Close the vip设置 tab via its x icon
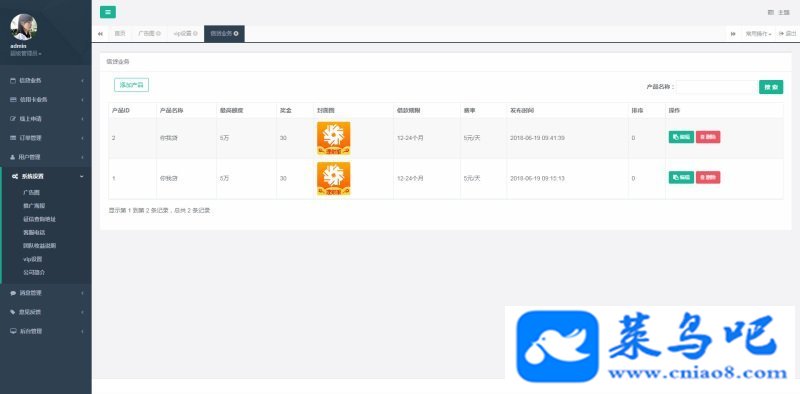800x394 pixels. coord(195,34)
